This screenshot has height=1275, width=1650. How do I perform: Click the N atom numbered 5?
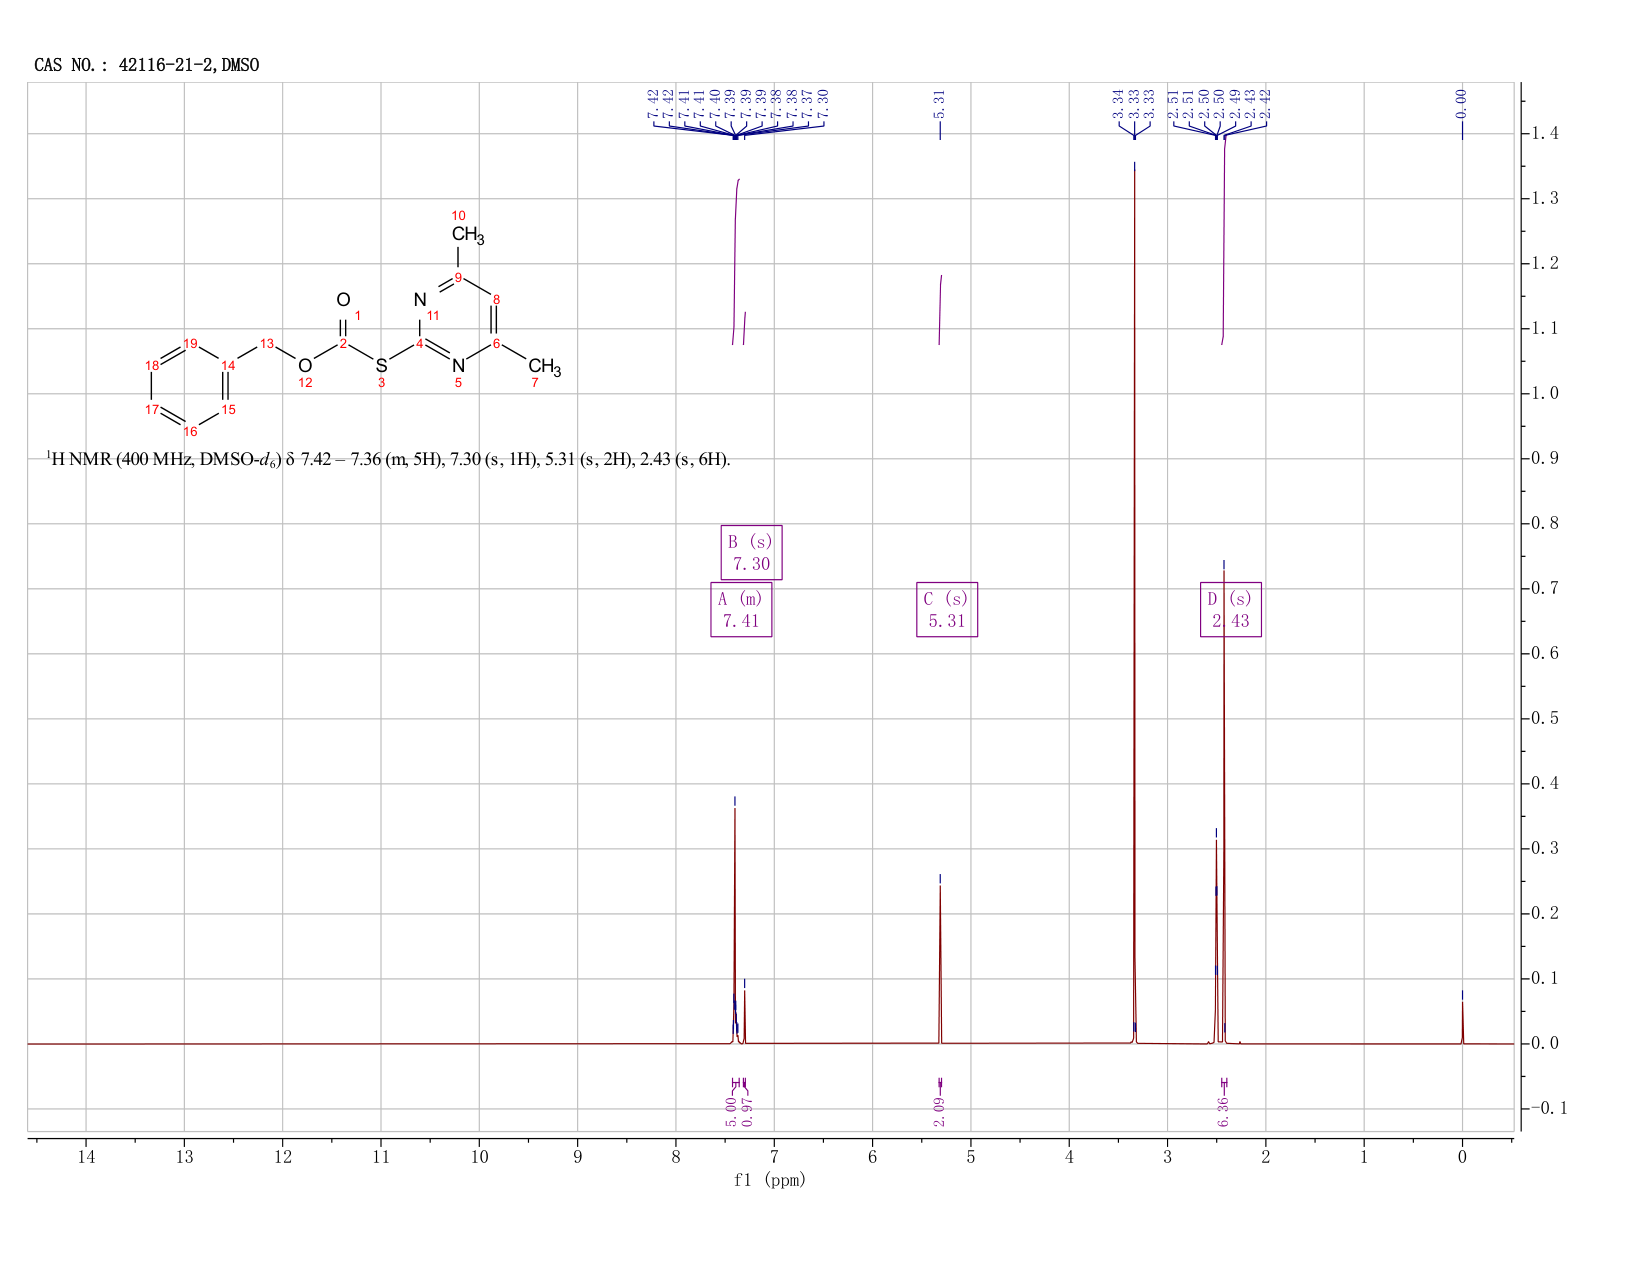(458, 366)
